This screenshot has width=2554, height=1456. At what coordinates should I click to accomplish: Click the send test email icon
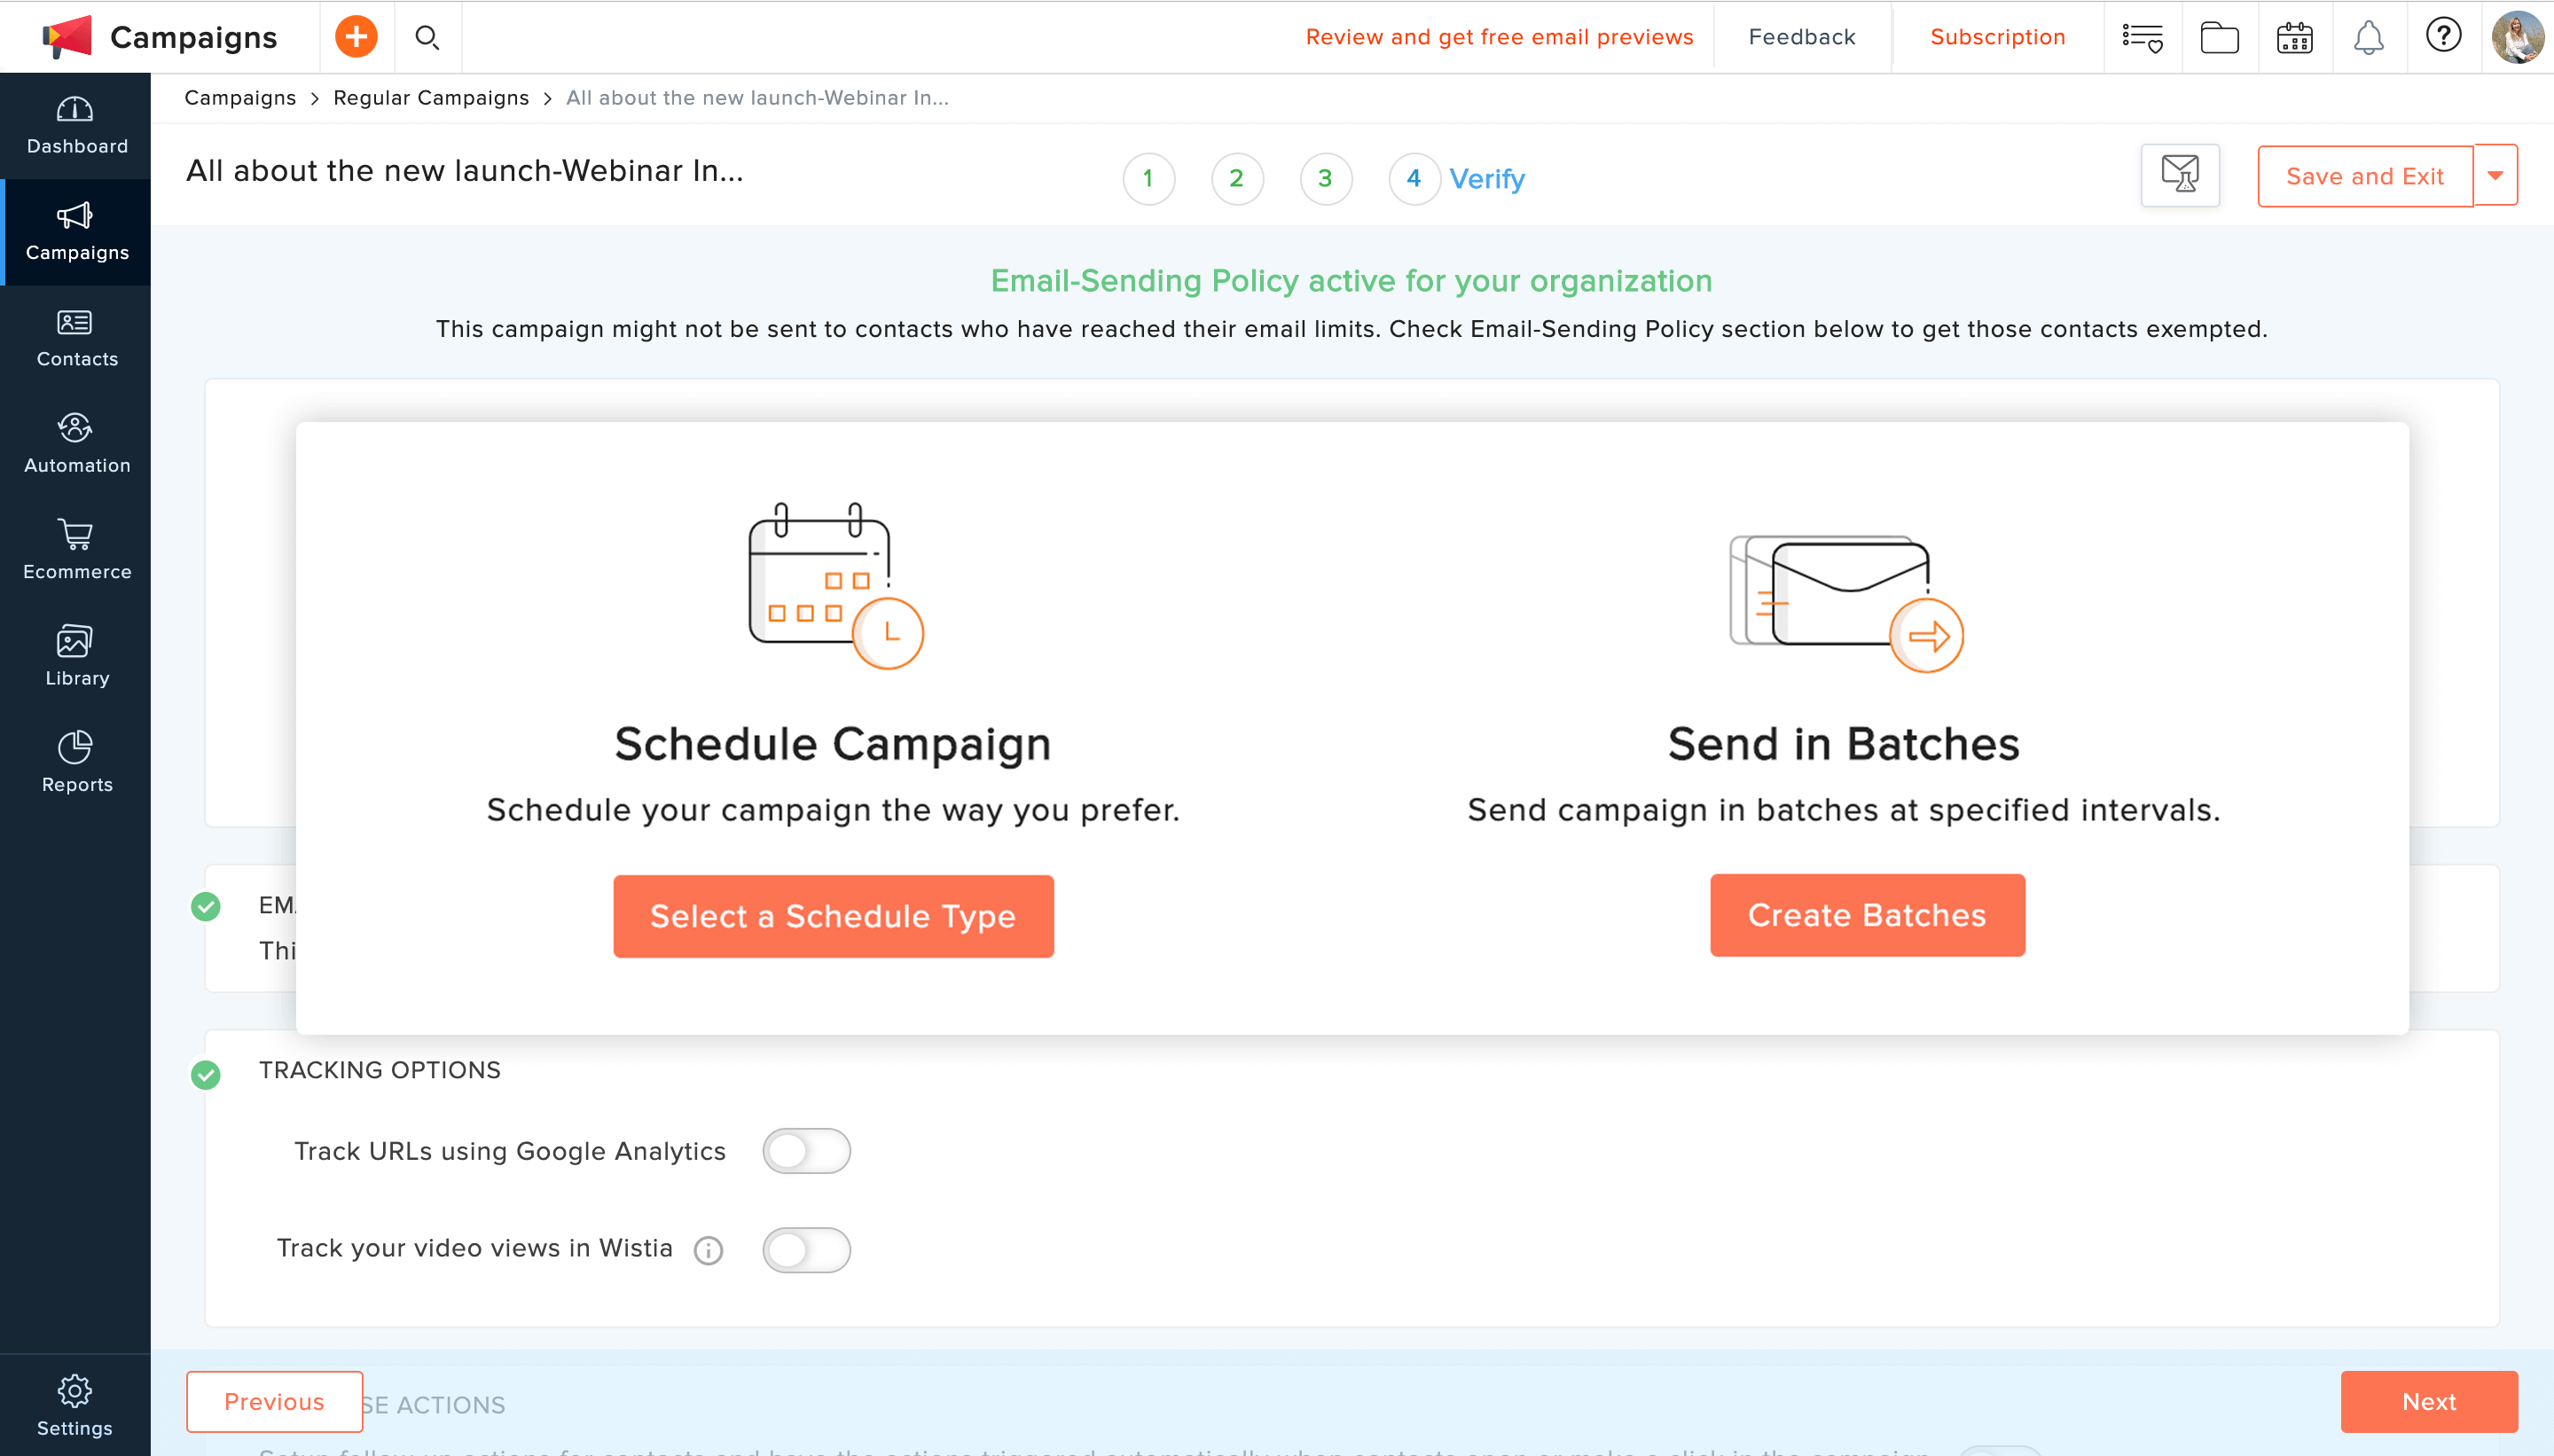[x=2180, y=175]
